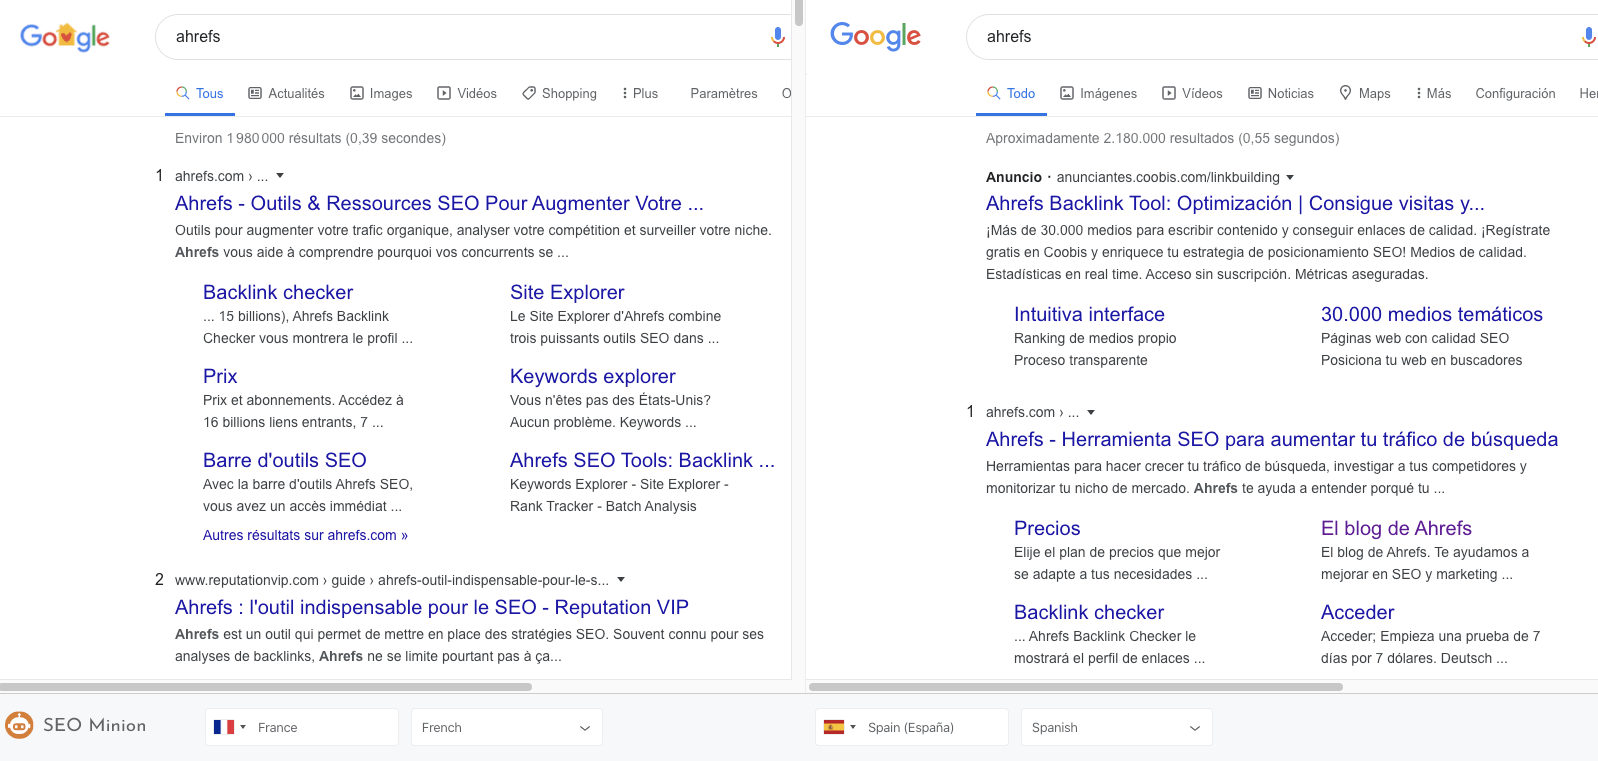Expand arrow next to coobis ad URL
1598x761 pixels.
[1290, 177]
